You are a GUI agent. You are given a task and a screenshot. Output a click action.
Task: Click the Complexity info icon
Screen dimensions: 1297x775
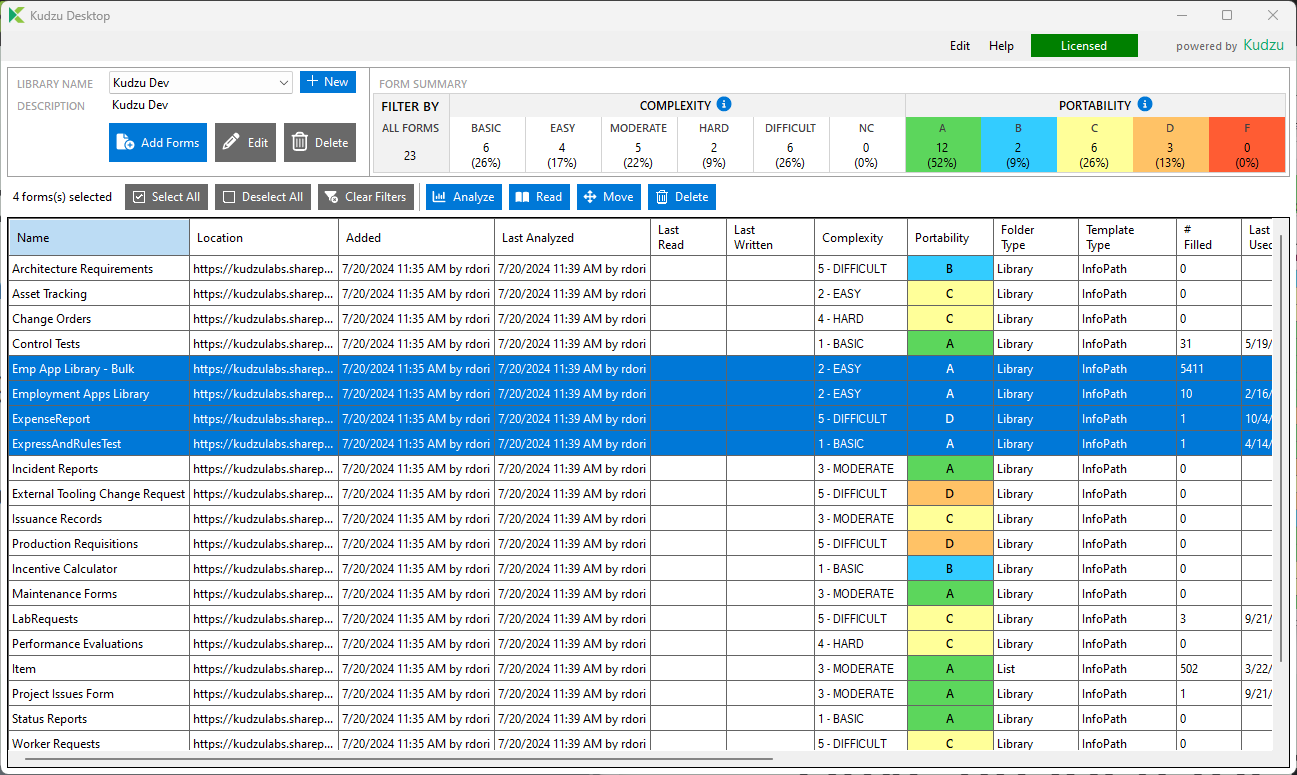click(725, 104)
